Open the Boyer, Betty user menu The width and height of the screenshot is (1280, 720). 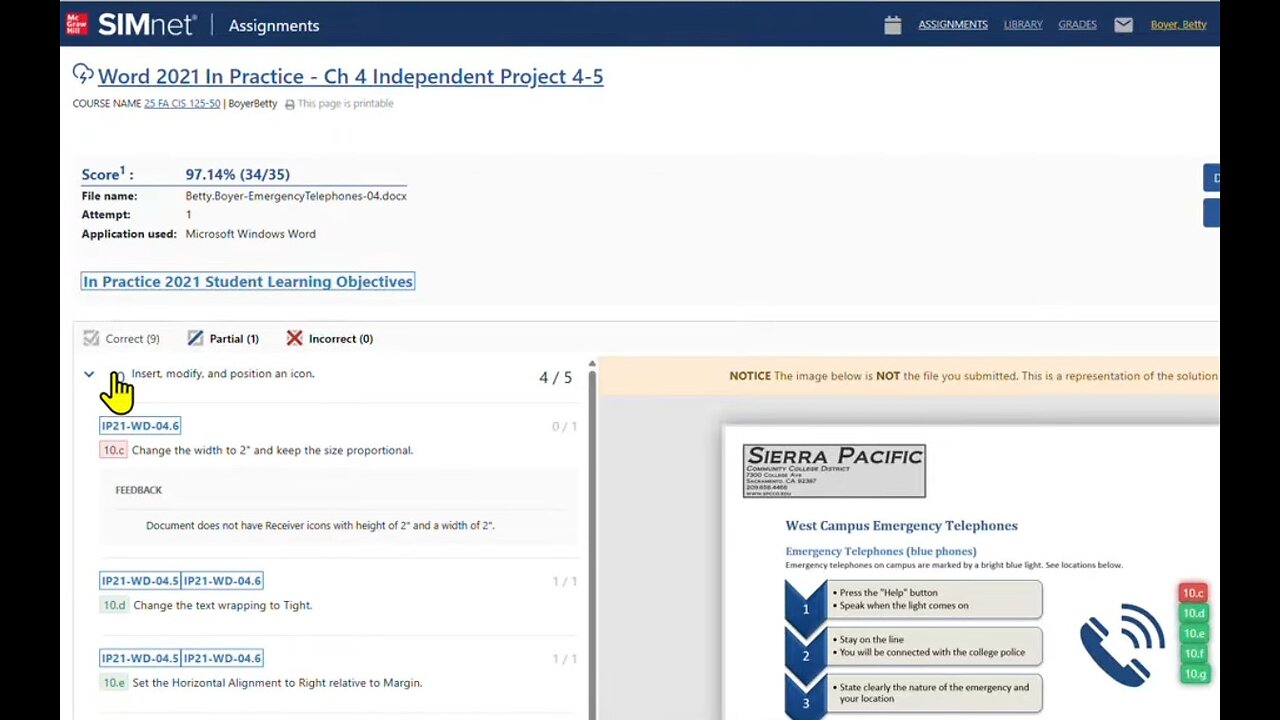(x=1178, y=25)
